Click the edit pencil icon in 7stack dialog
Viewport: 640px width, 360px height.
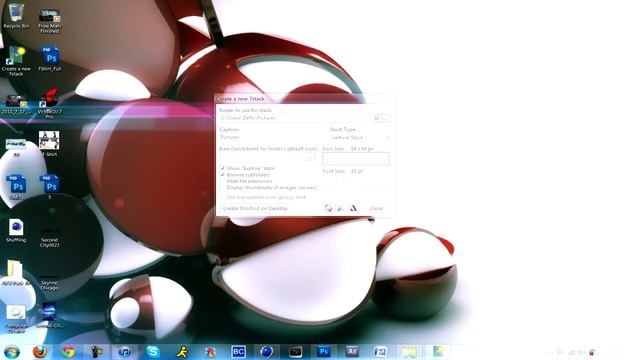click(x=340, y=208)
